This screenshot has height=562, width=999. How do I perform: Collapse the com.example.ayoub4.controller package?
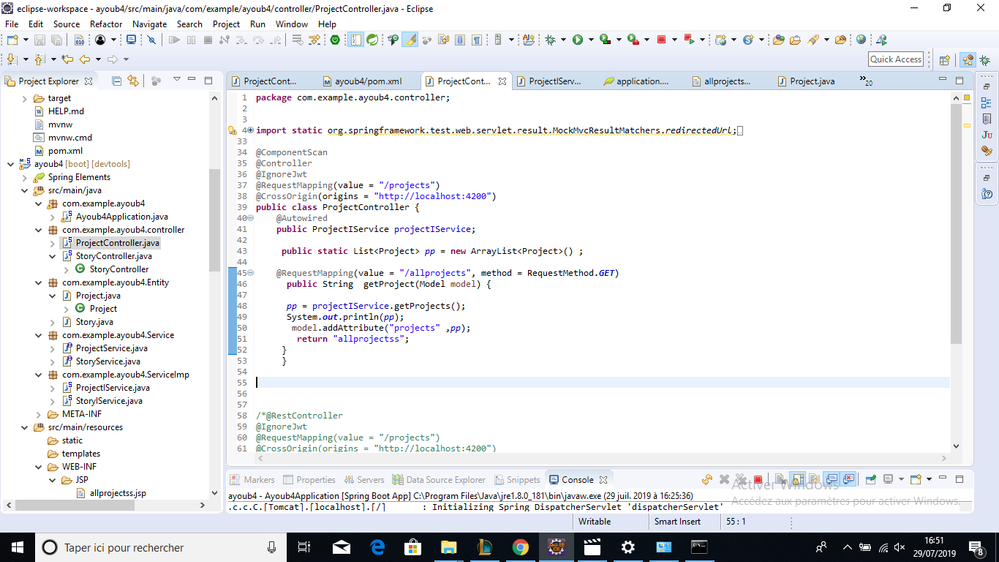[40, 230]
